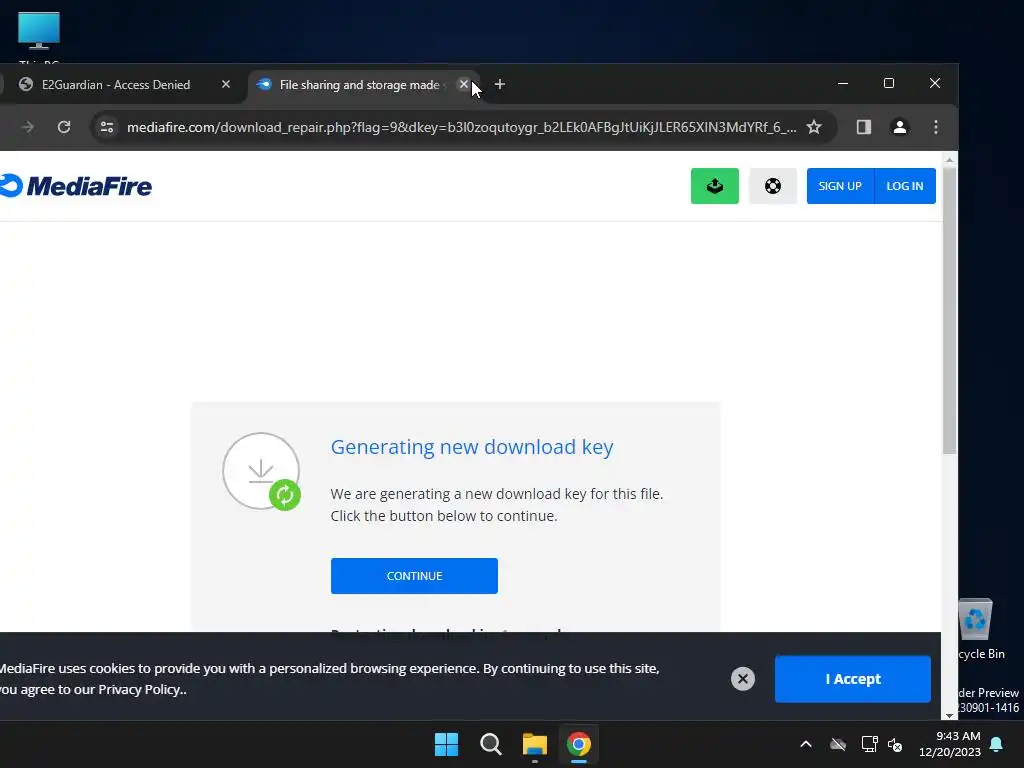The height and width of the screenshot is (768, 1024).
Task: Open the Windows Start menu
Action: 447,744
